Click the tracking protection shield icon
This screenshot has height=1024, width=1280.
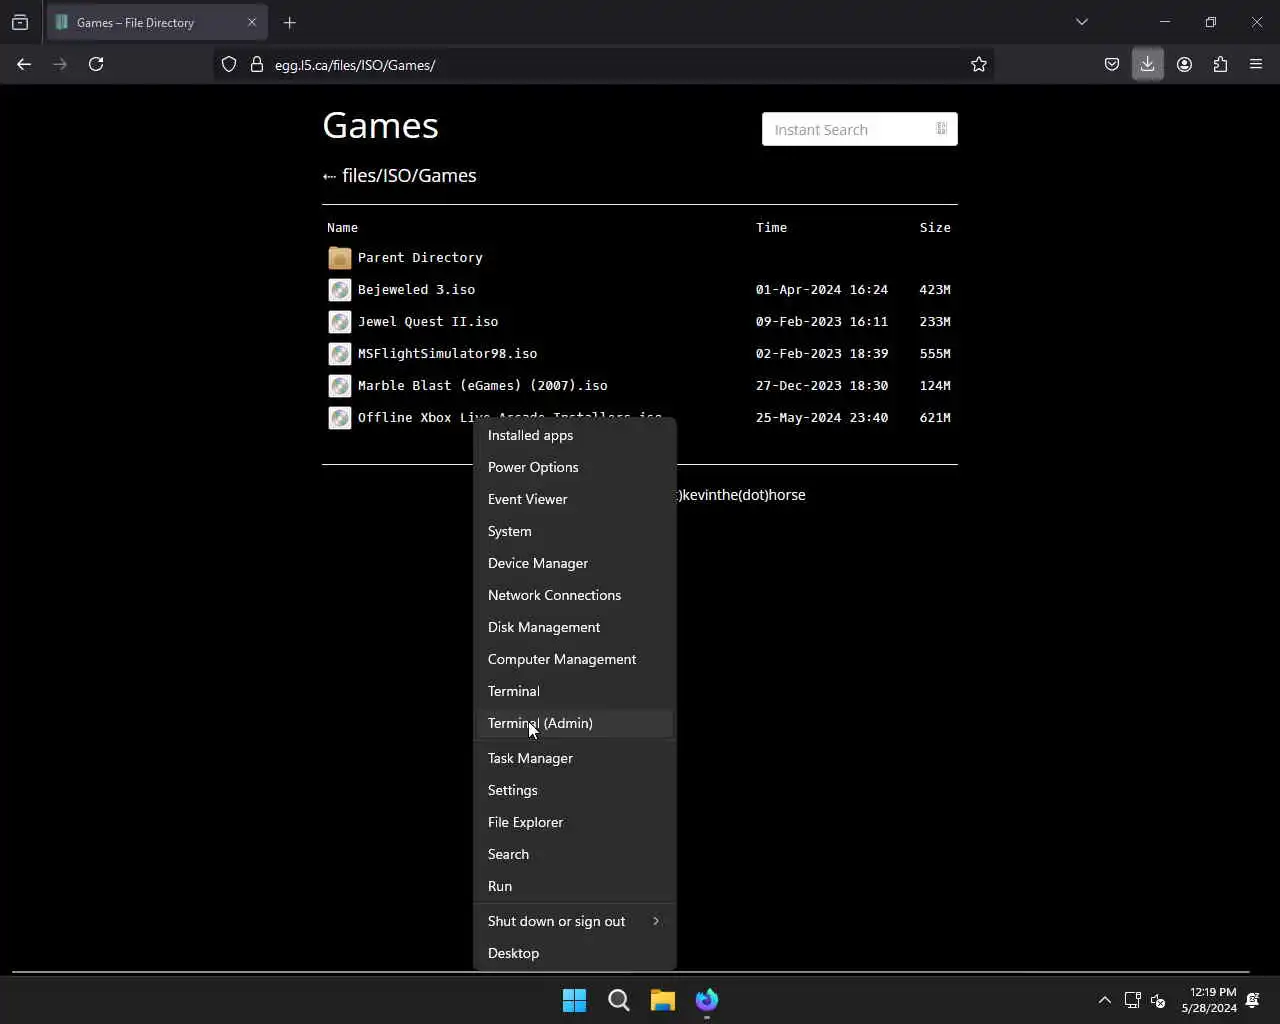pyautogui.click(x=229, y=64)
